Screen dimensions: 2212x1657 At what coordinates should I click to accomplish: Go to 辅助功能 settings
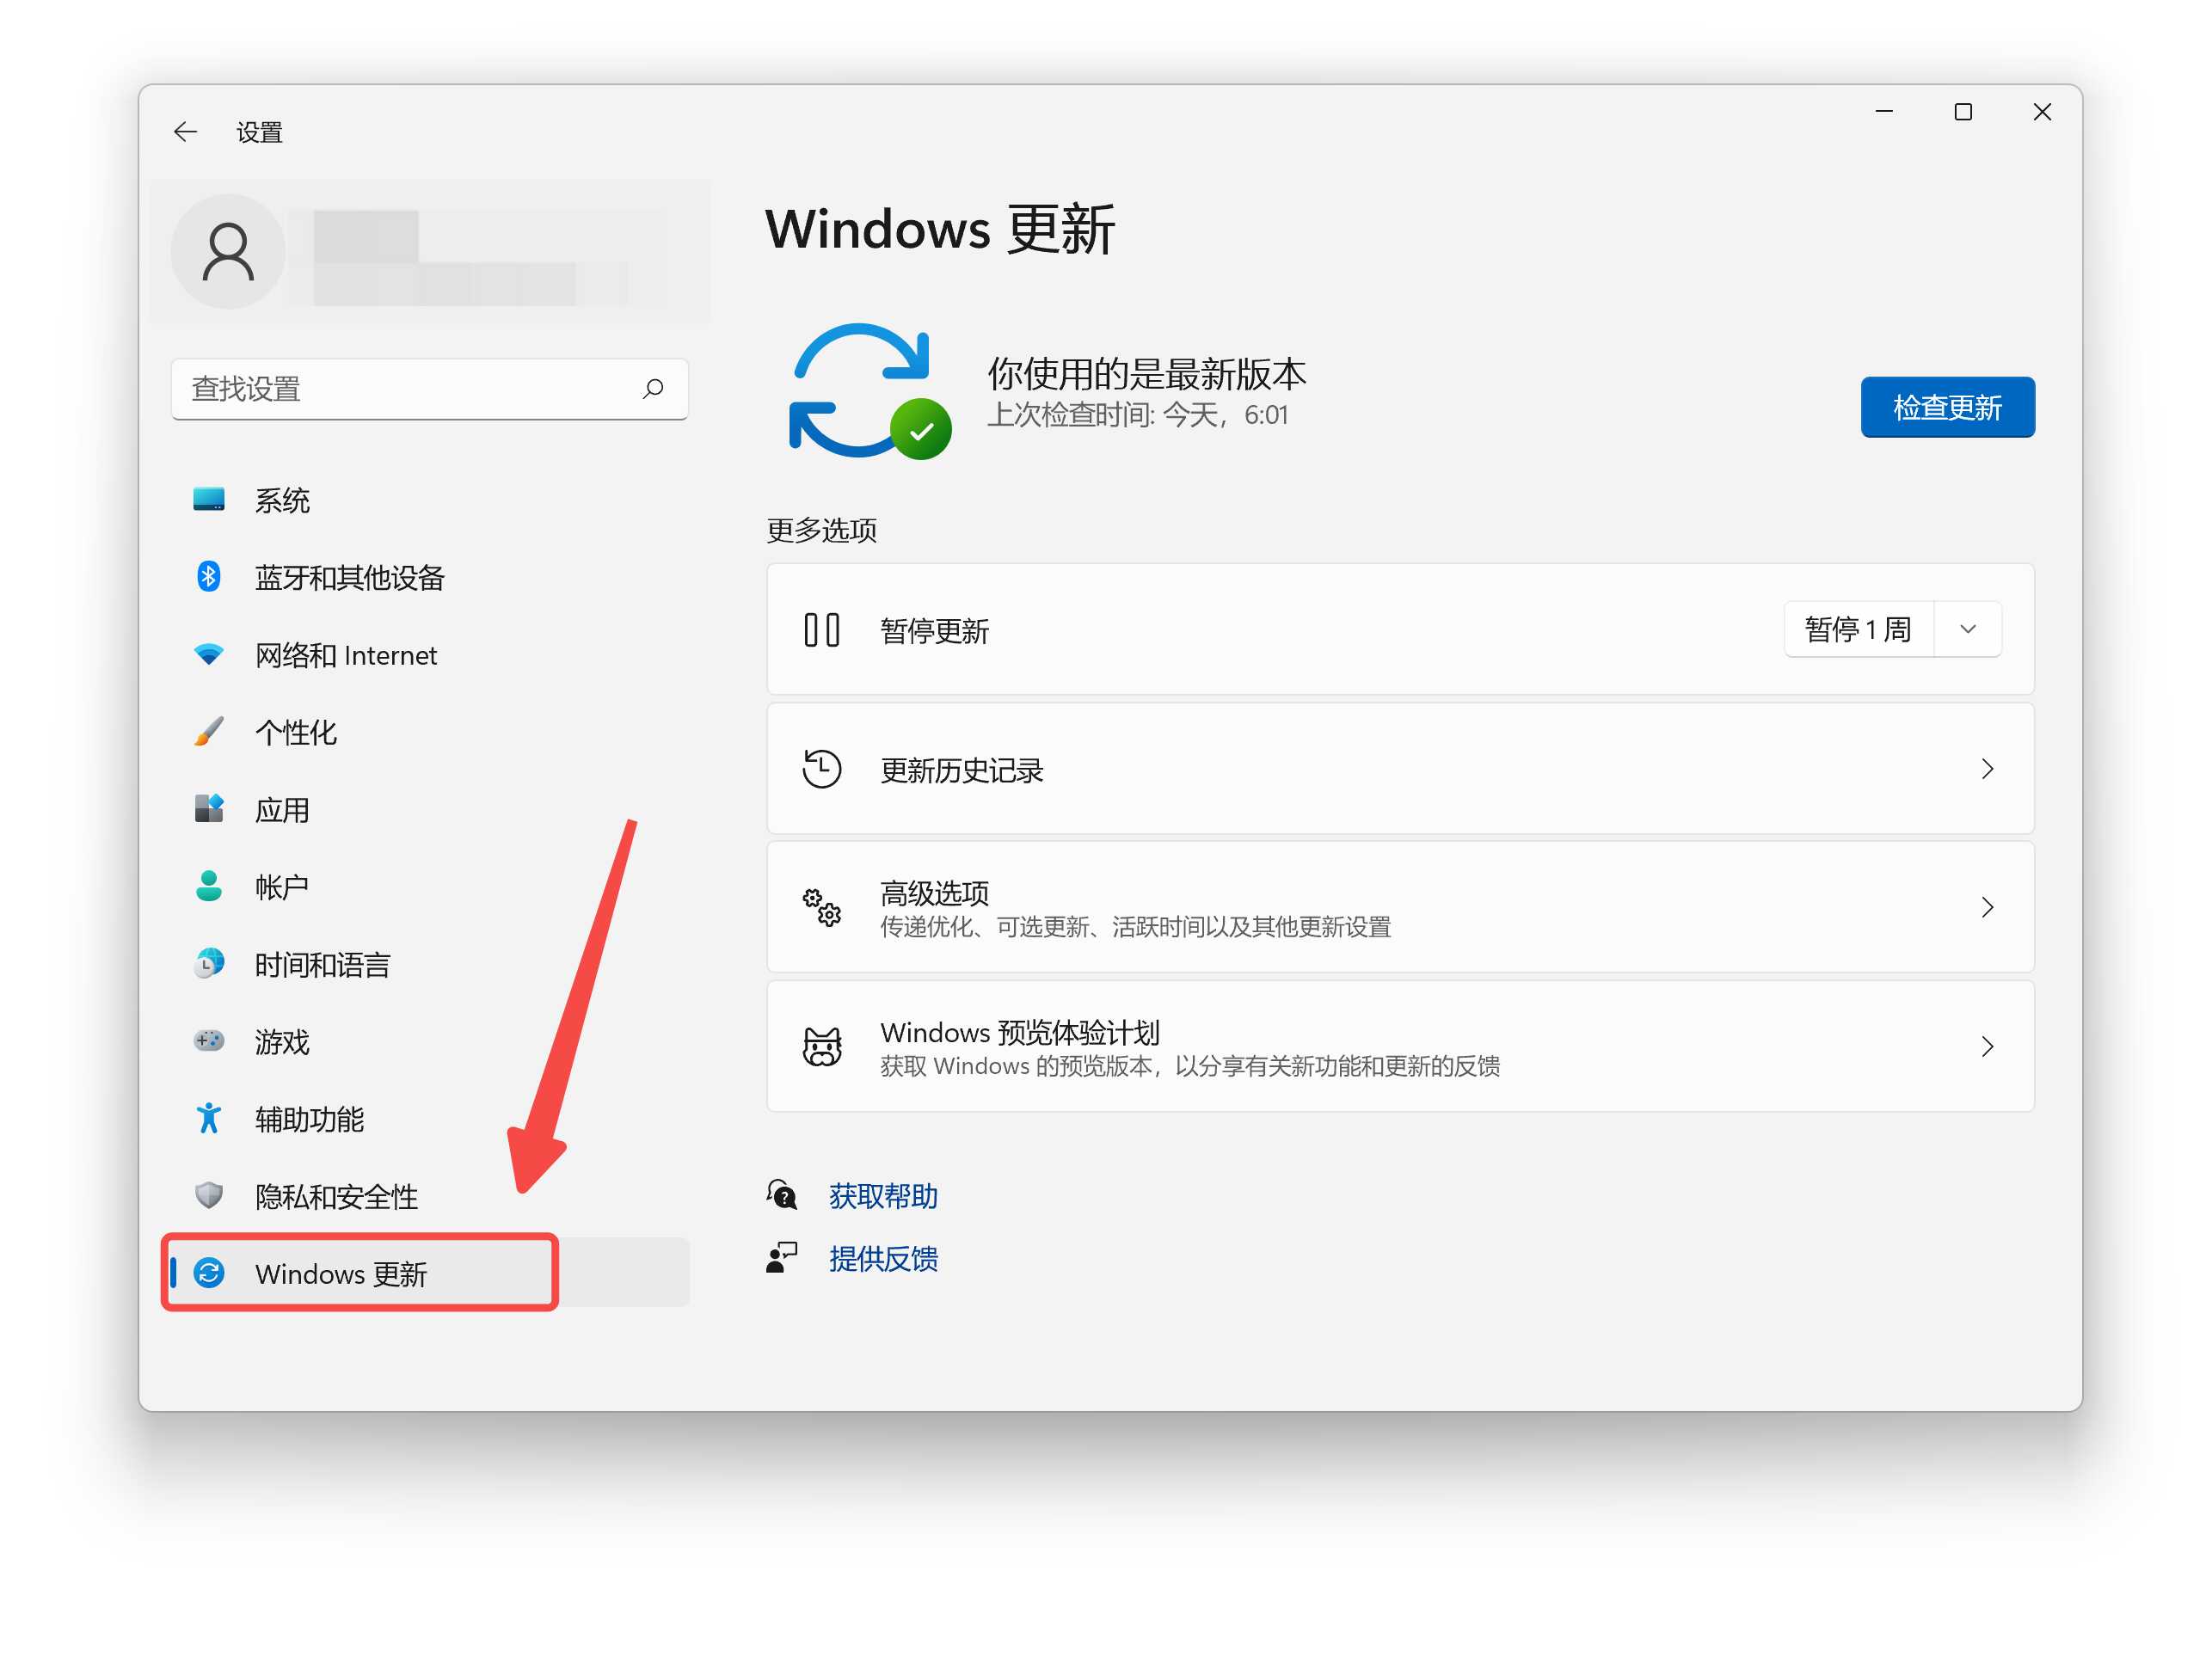(x=430, y=1118)
